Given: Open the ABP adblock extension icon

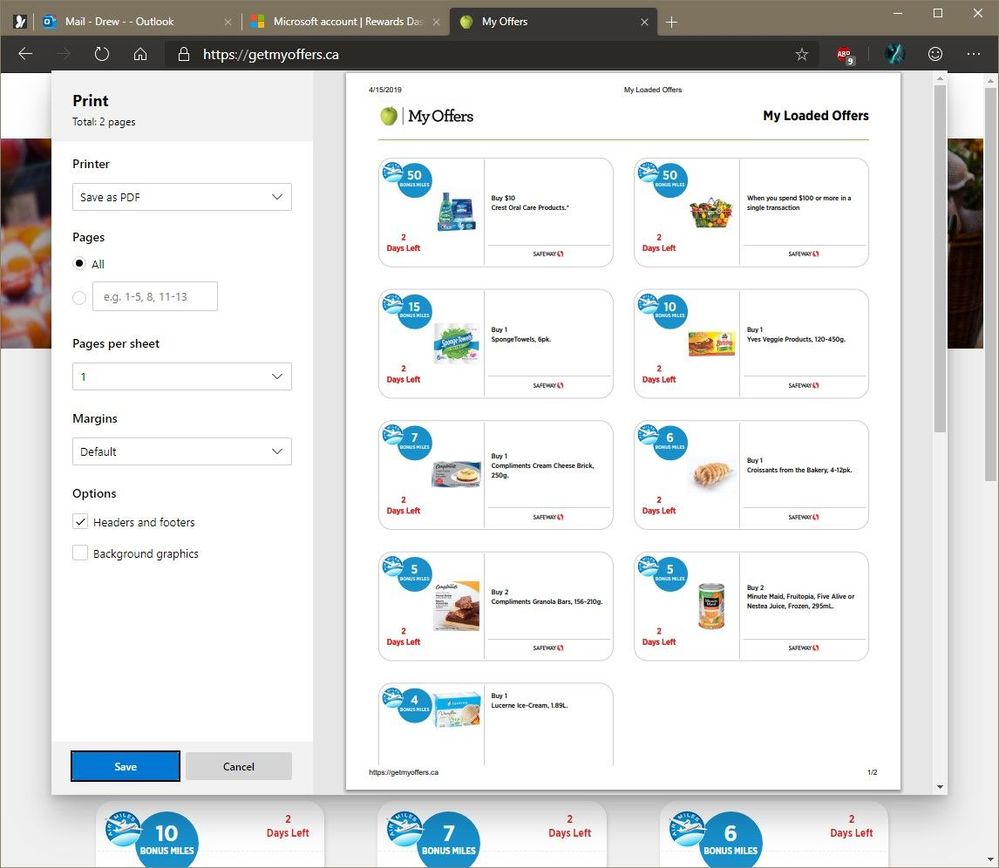Looking at the screenshot, I should (845, 55).
